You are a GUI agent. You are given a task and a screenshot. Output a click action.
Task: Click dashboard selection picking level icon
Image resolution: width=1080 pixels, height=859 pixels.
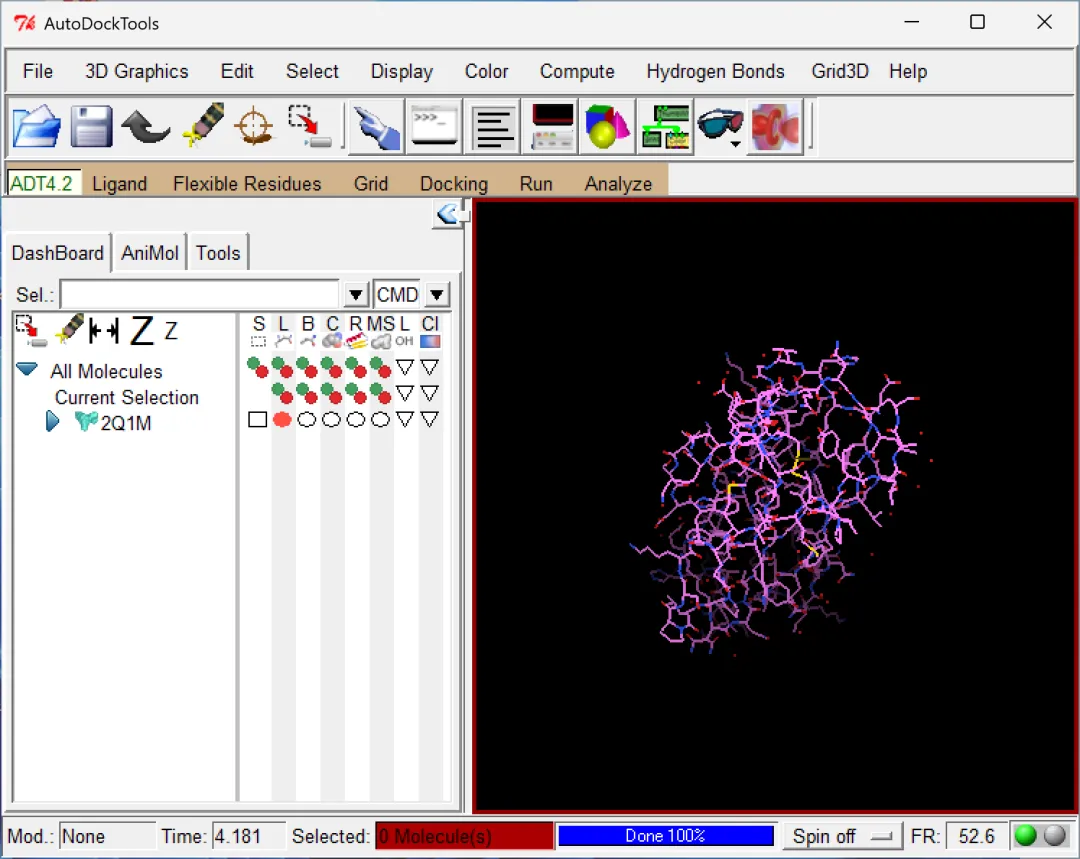pyautogui.click(x=30, y=331)
